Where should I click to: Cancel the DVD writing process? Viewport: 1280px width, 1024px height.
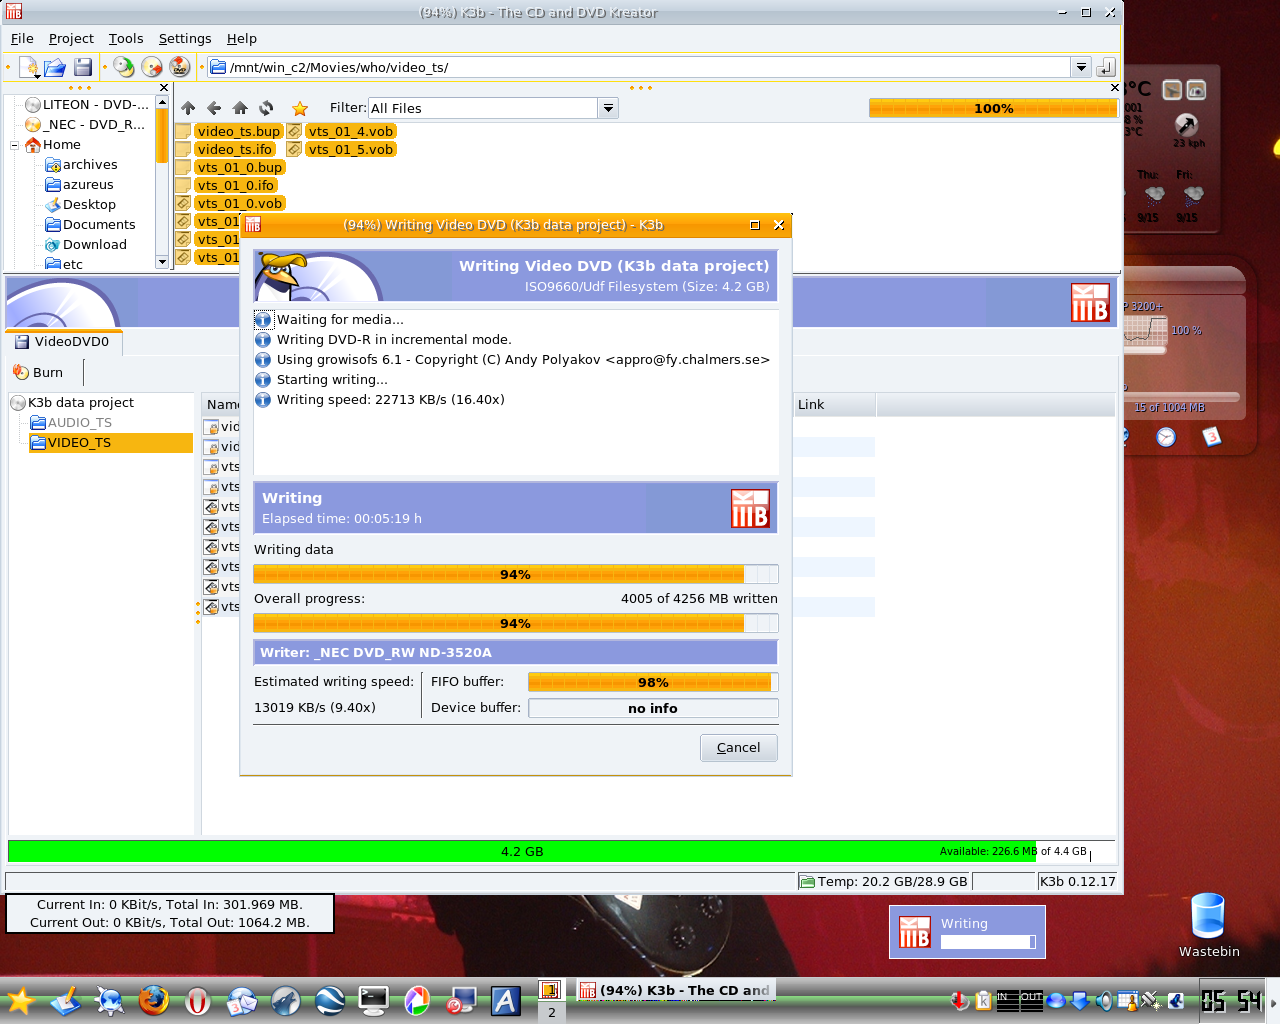(x=738, y=747)
